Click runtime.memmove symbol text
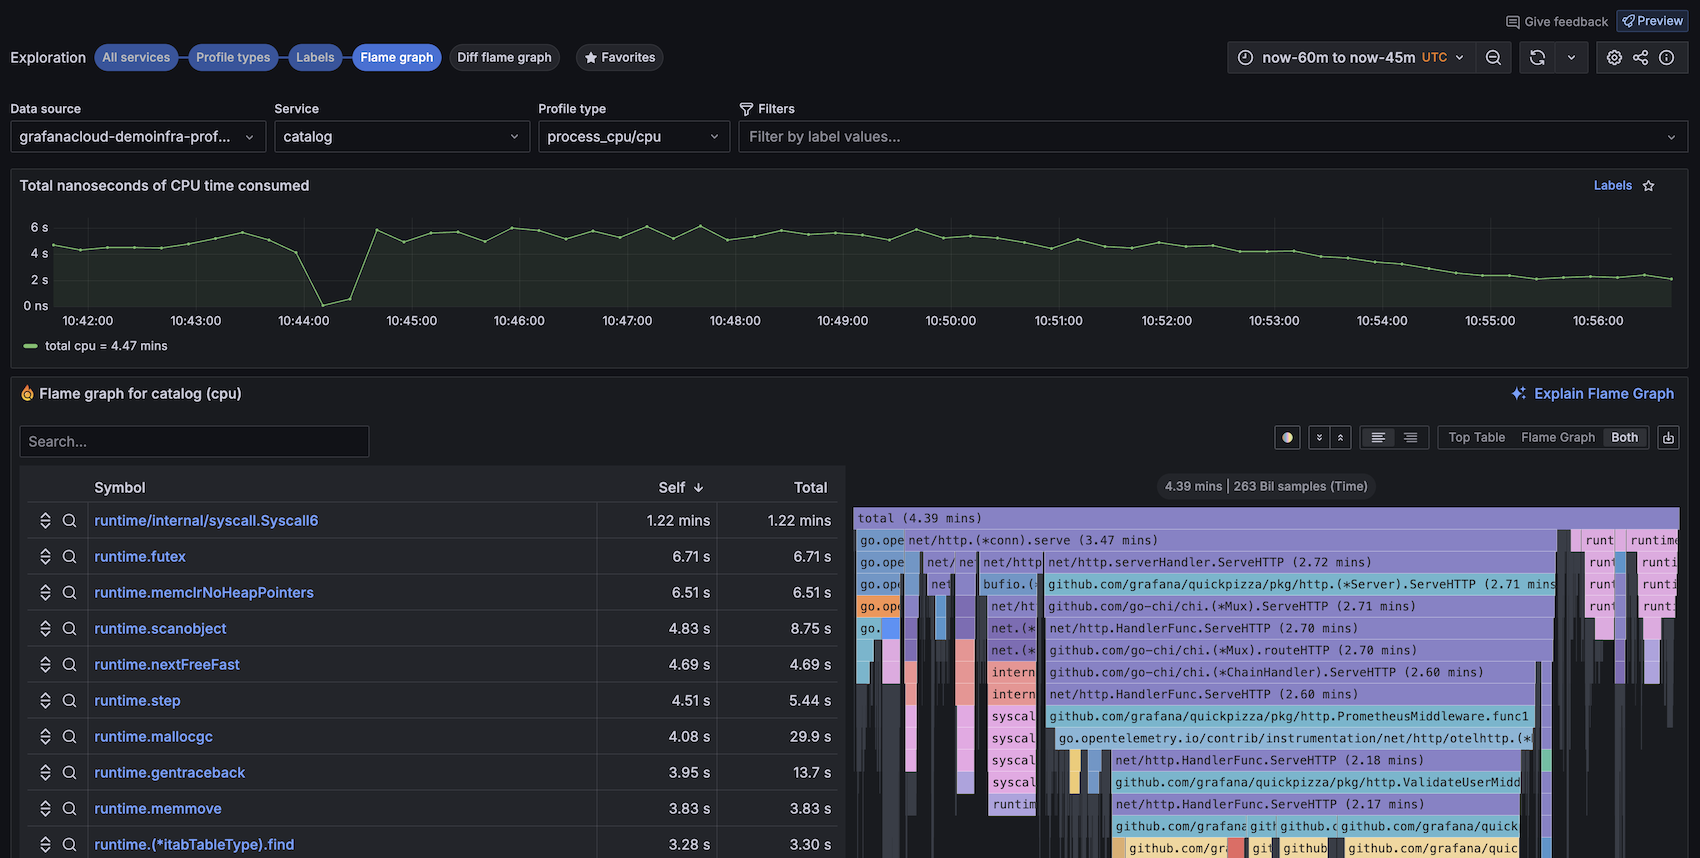 [x=158, y=809]
